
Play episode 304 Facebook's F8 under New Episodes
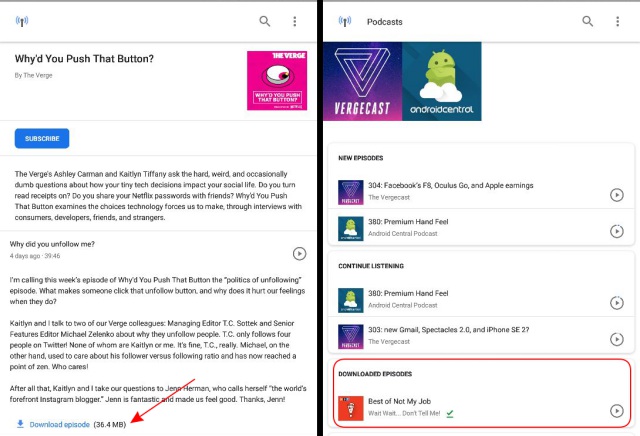(x=616, y=195)
